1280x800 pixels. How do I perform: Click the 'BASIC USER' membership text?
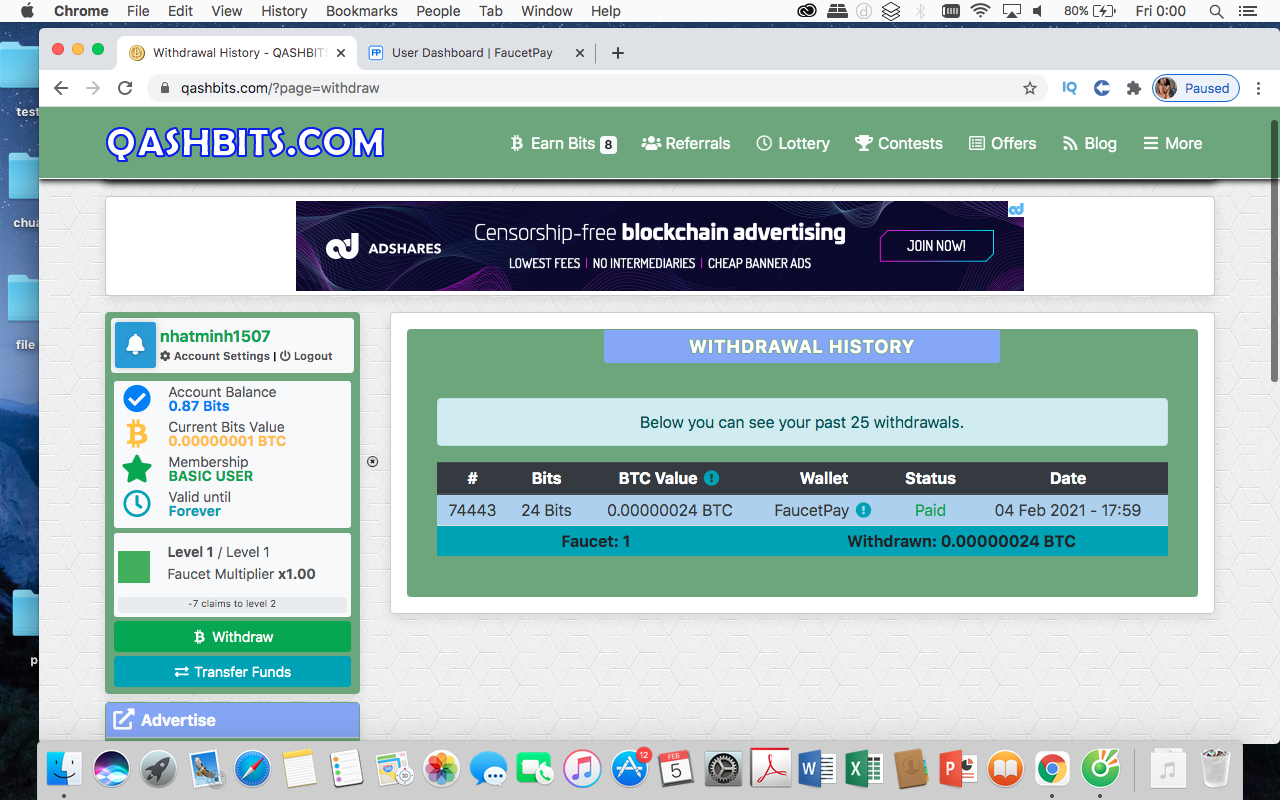click(x=211, y=476)
